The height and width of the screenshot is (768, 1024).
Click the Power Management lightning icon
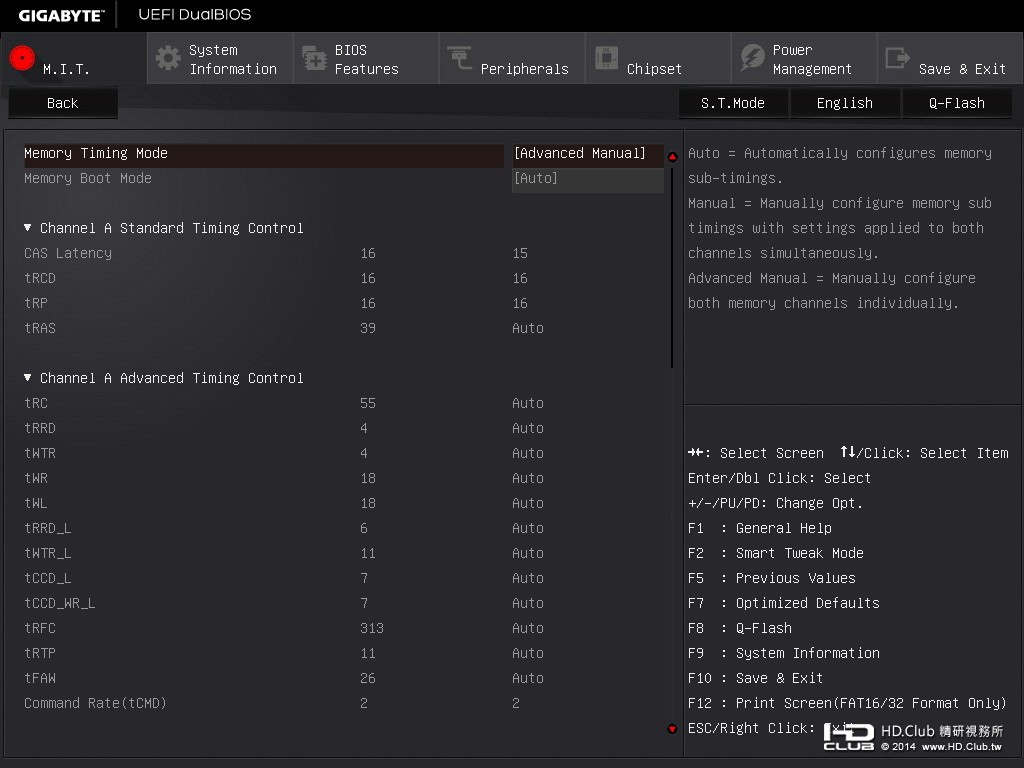[752, 58]
